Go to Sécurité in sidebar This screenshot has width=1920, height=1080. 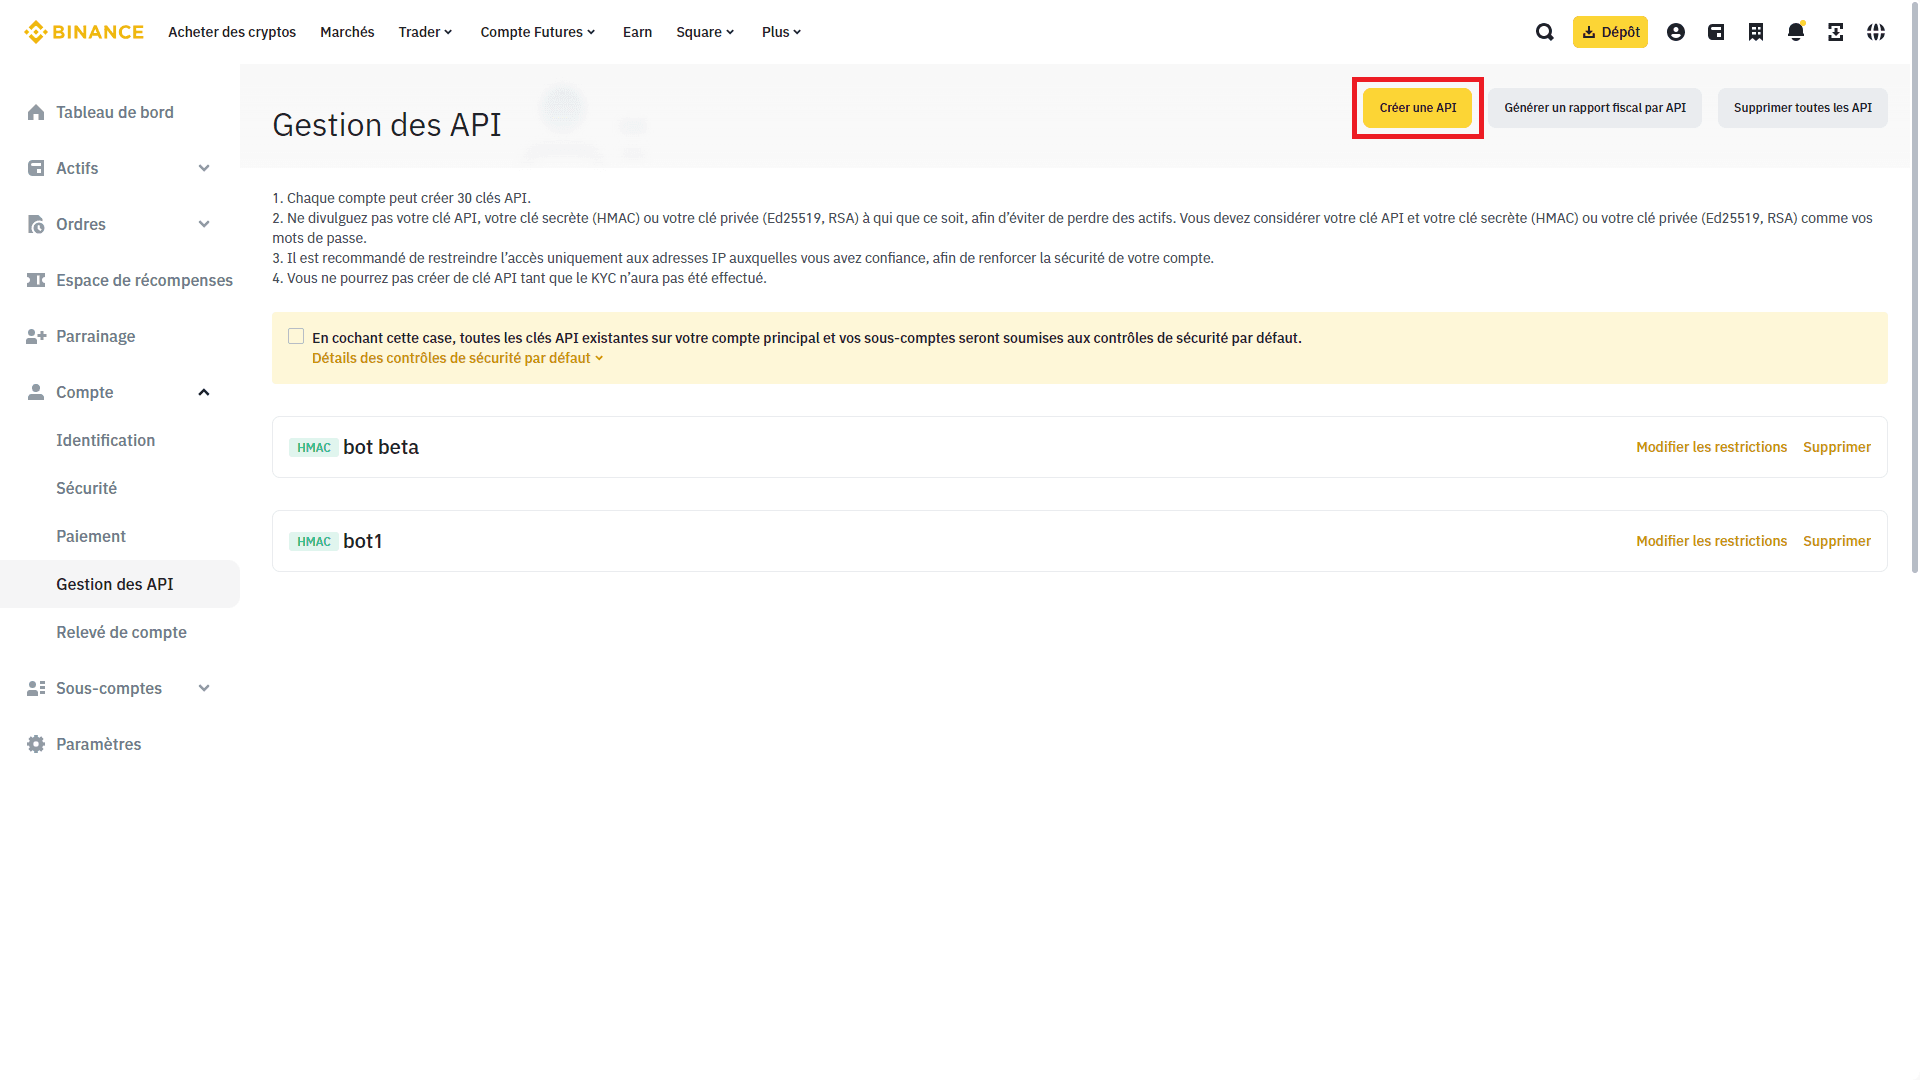tap(86, 488)
